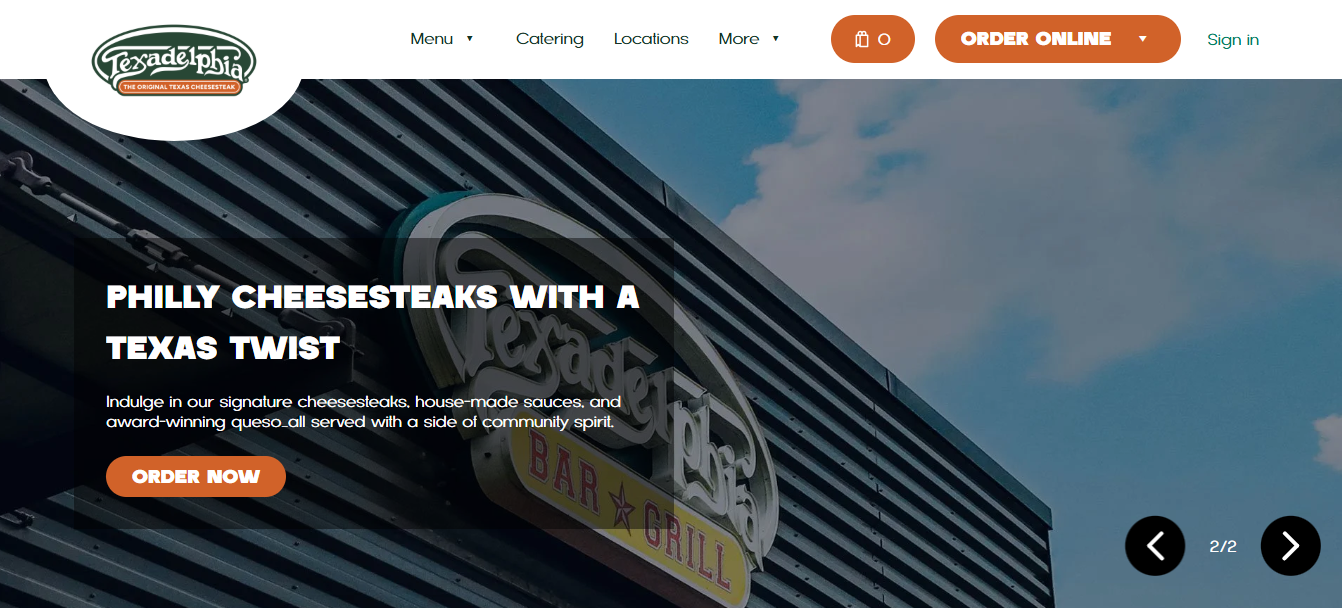Screen dimensions: 1342x608
Task: Click the cart count showing 0
Action: tap(884, 40)
